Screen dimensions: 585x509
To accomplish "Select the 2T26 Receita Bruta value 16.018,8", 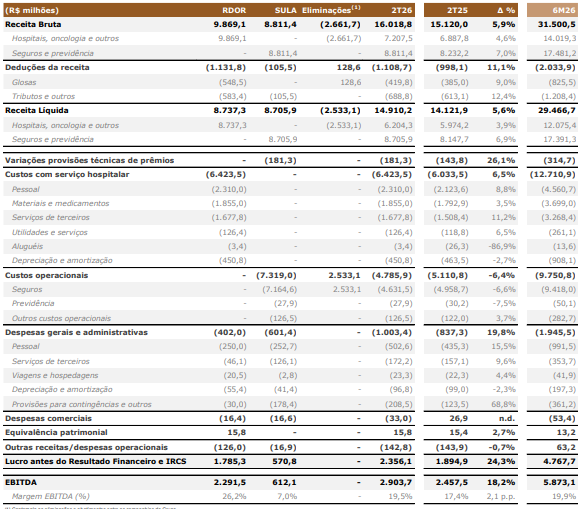I will point(393,25).
